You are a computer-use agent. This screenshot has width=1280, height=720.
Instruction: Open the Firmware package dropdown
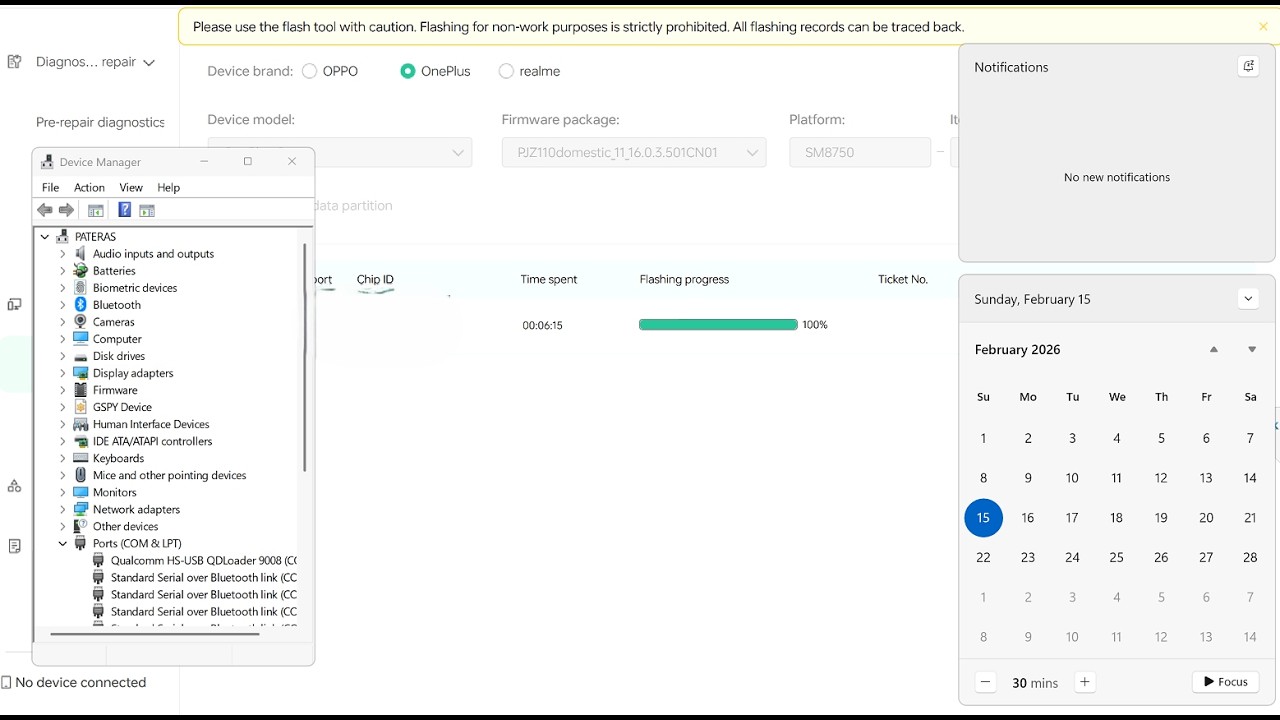(x=634, y=152)
